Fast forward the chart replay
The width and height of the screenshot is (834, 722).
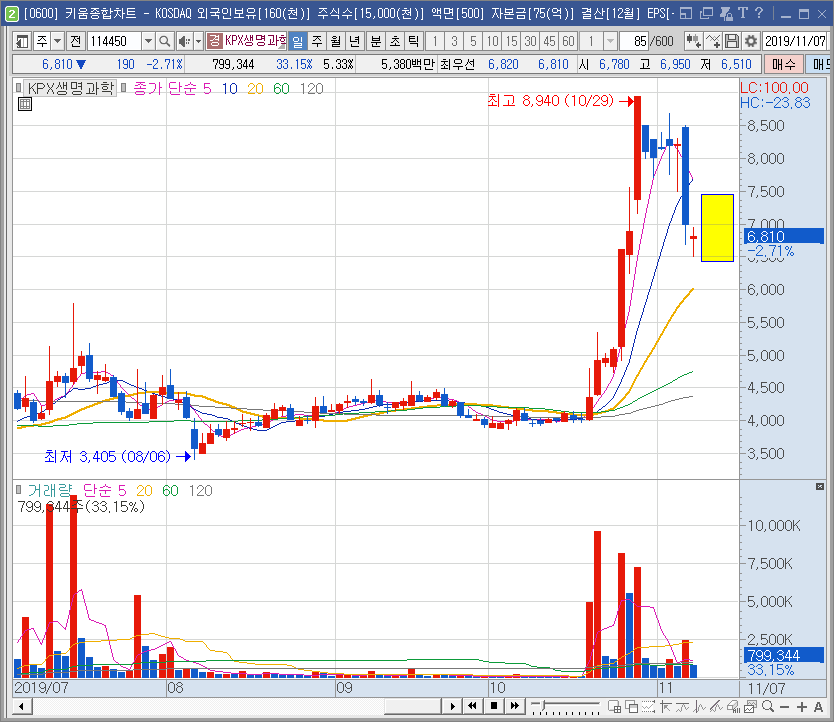[514, 706]
